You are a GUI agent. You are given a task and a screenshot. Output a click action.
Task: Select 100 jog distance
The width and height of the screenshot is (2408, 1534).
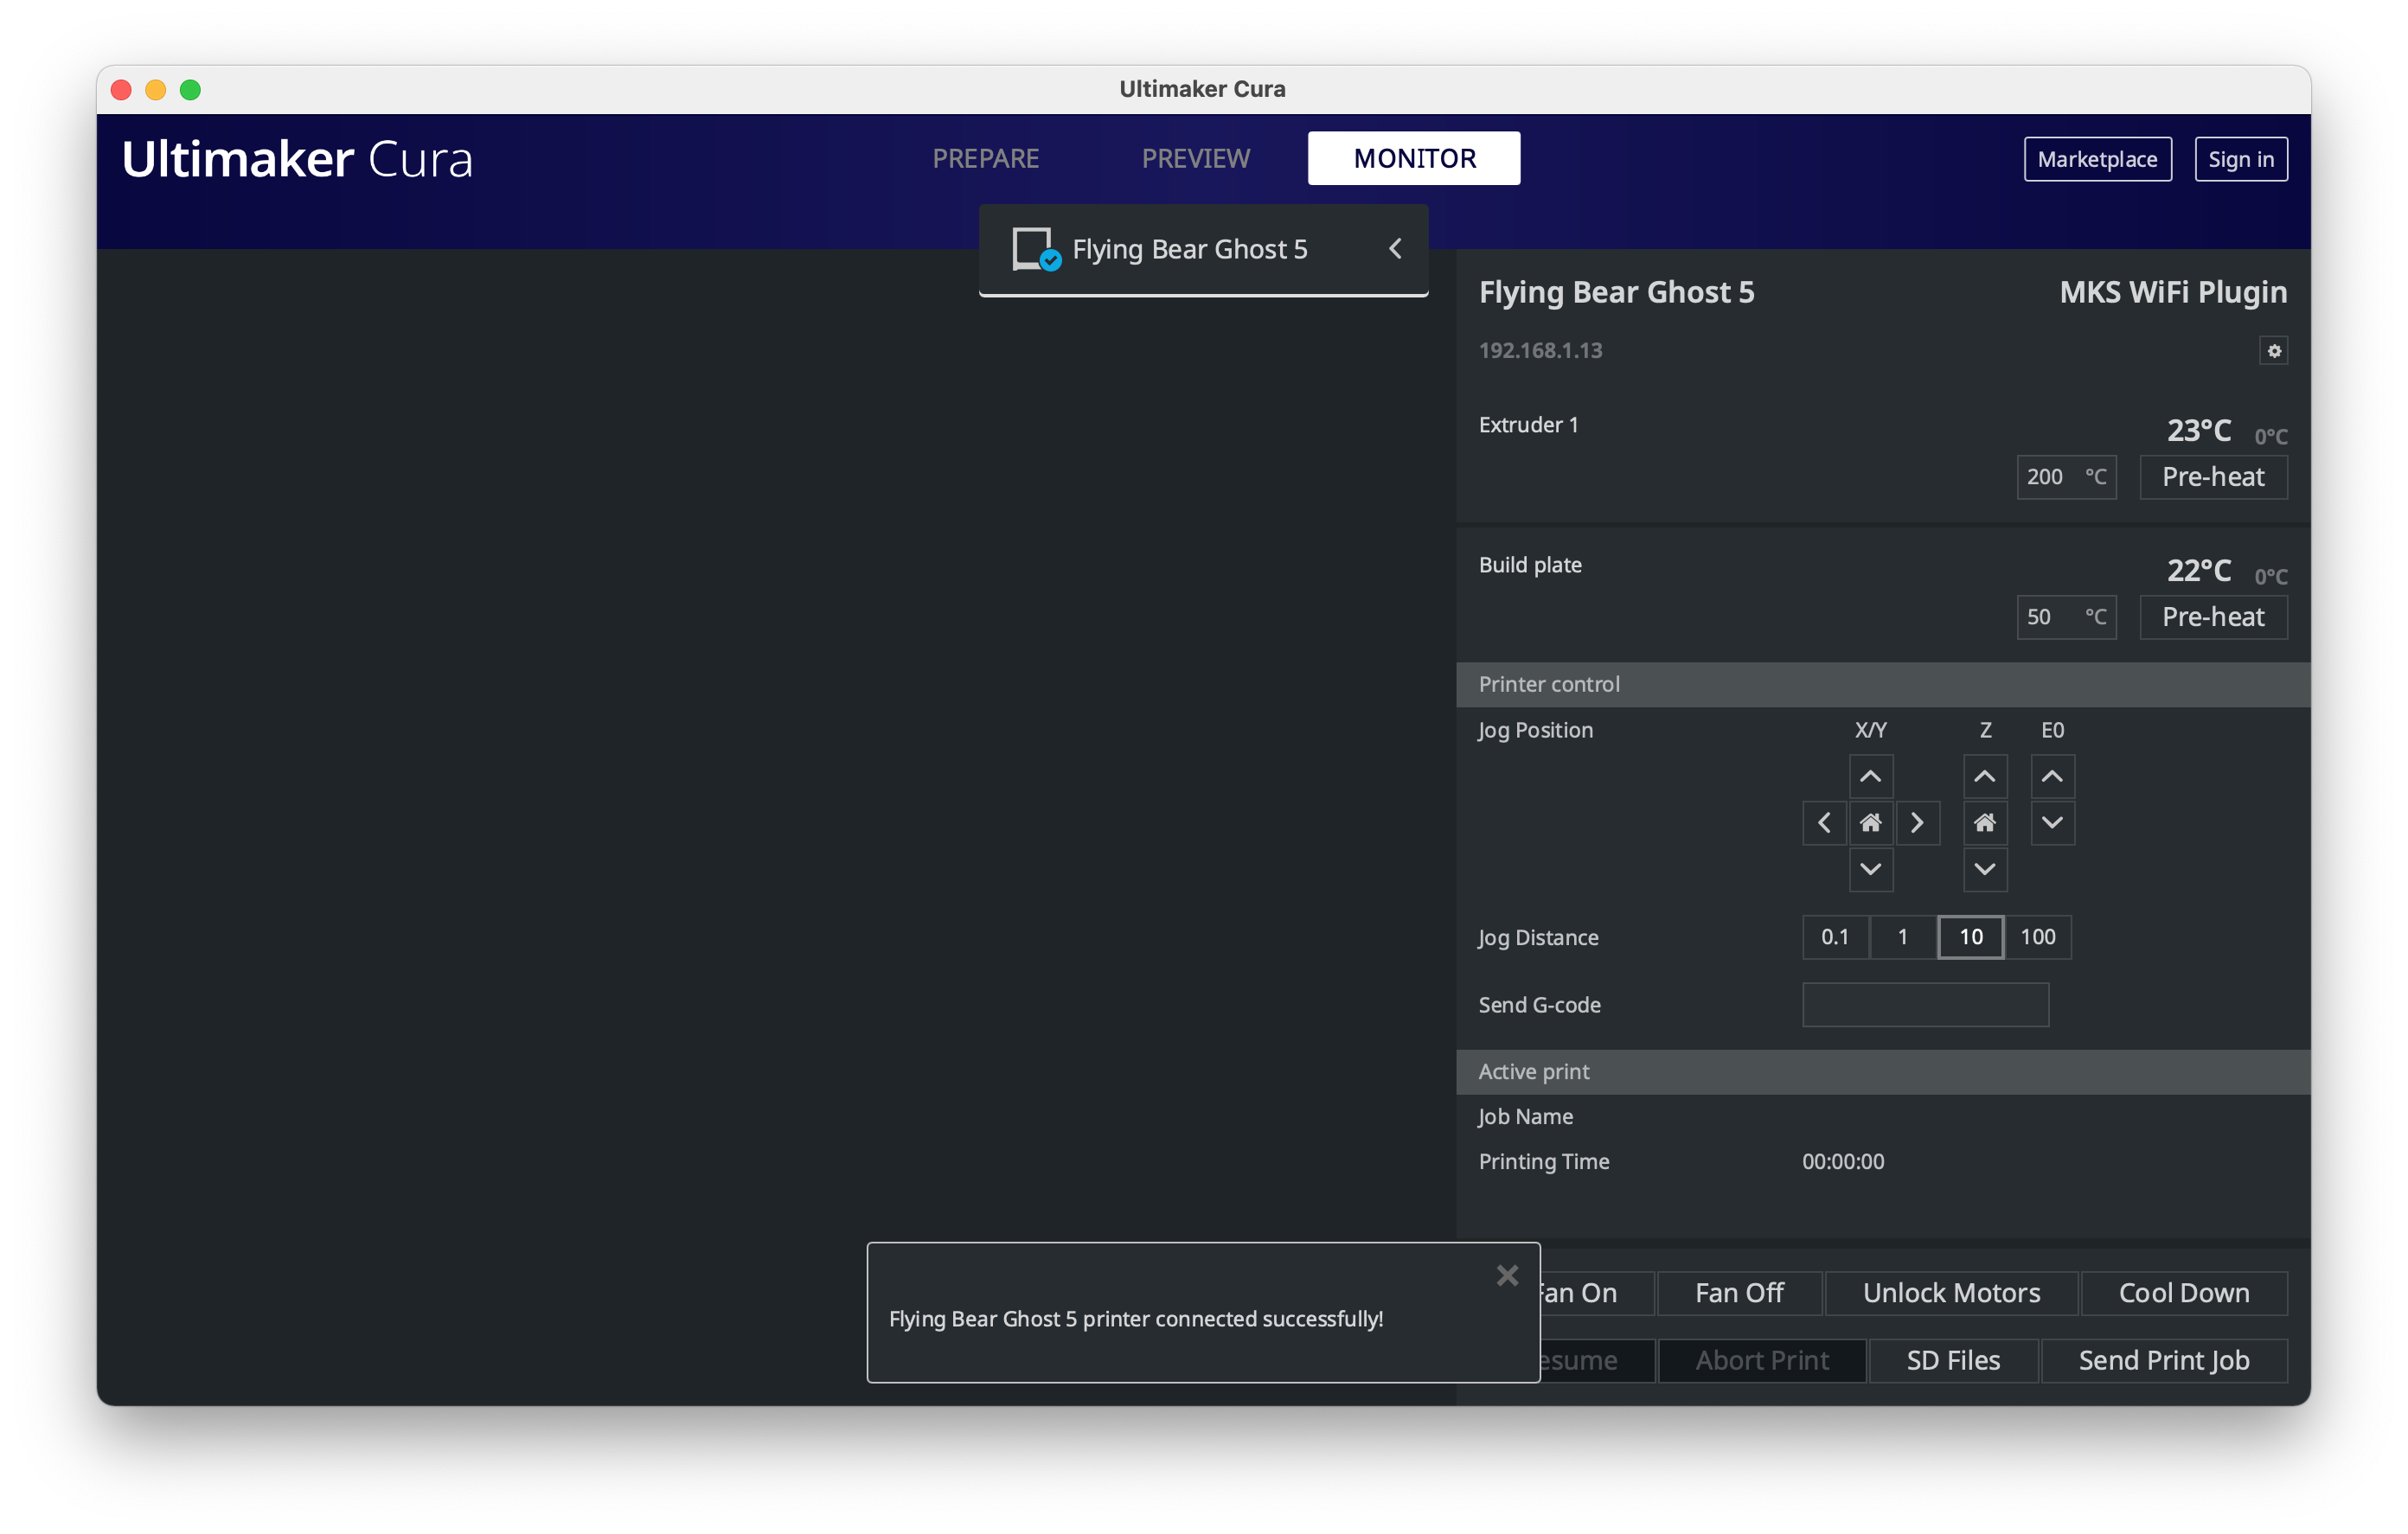pyautogui.click(x=2038, y=937)
